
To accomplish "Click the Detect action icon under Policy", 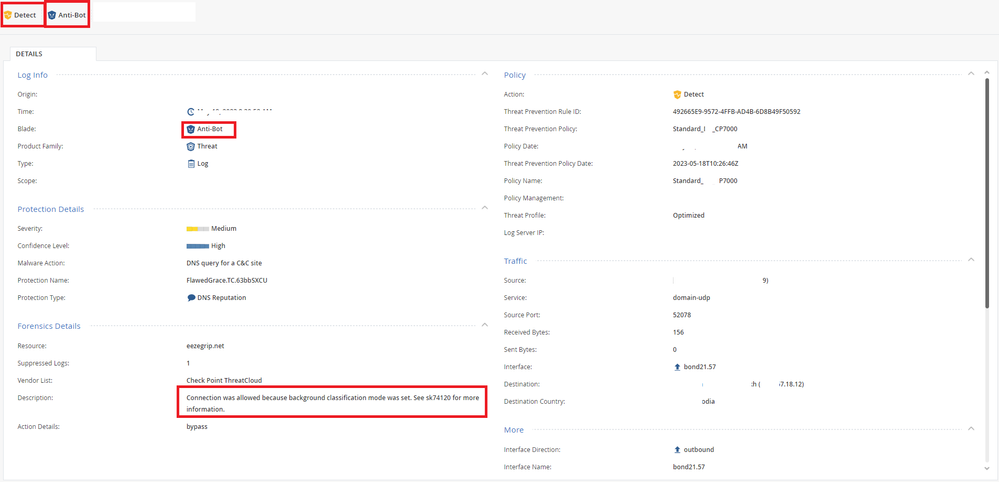I will (x=677, y=95).
